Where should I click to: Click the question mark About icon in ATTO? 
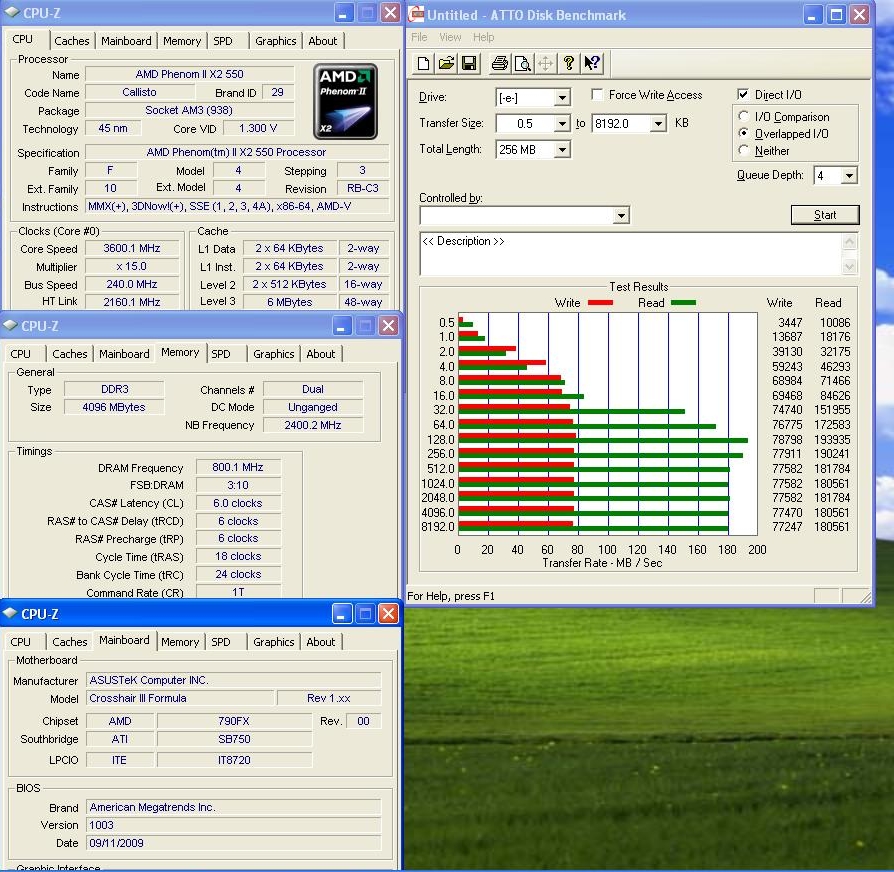[x=568, y=63]
